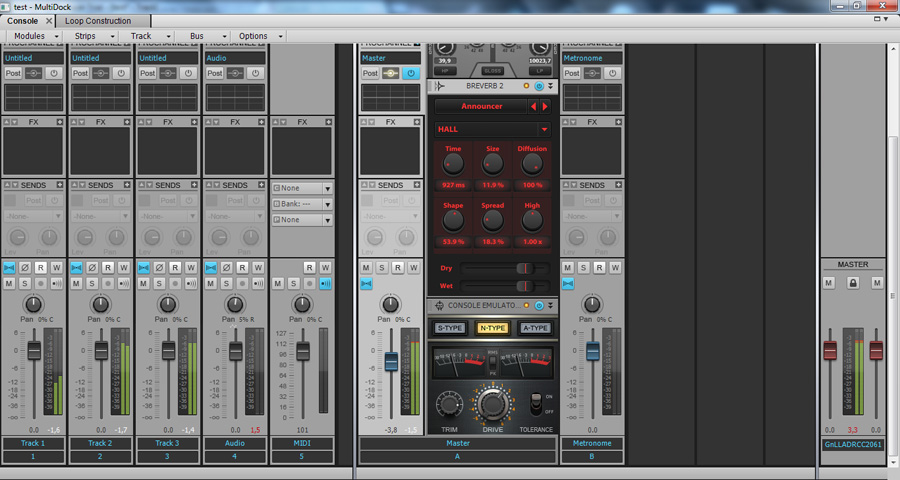
Task: Switch to Loop Construction tab
Action: pyautogui.click(x=98, y=20)
